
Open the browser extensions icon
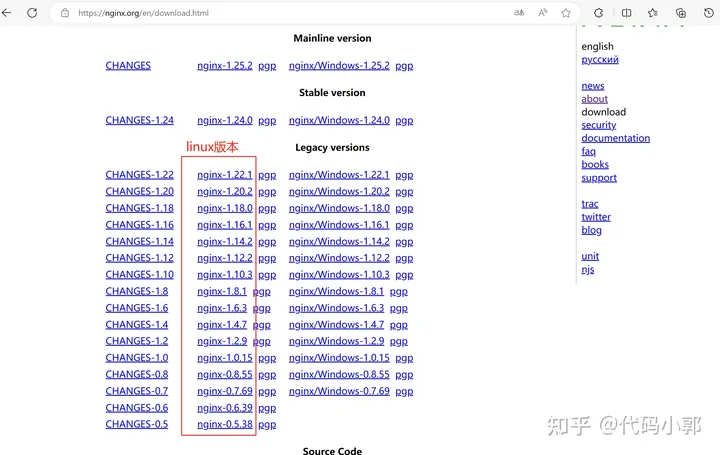point(598,13)
